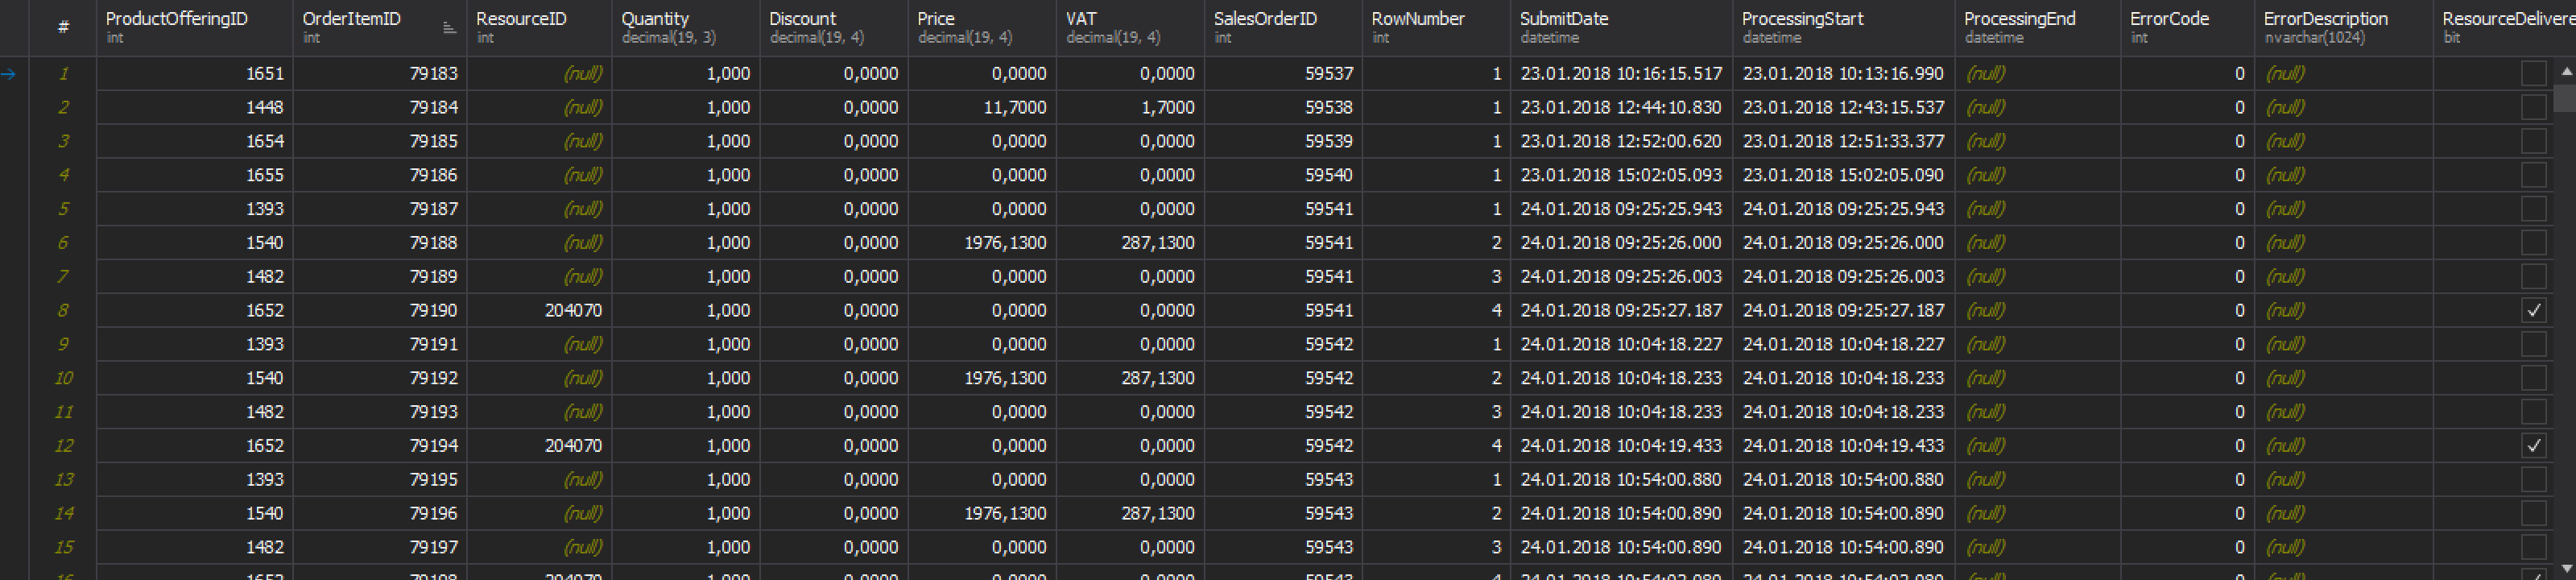
Task: Click the ProcessingStart column header
Action: [1843, 27]
